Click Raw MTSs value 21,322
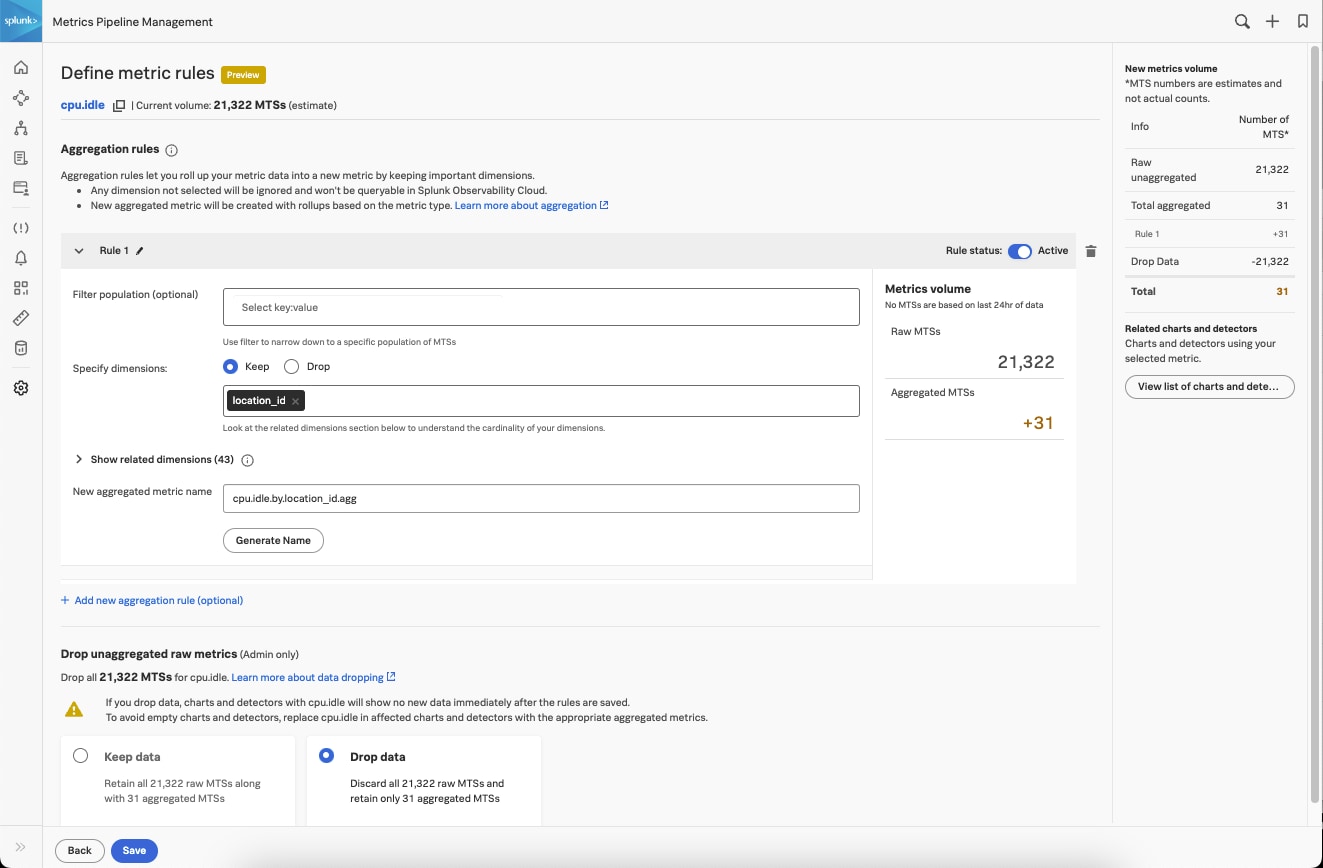This screenshot has width=1323, height=868. pyautogui.click(x=1026, y=362)
